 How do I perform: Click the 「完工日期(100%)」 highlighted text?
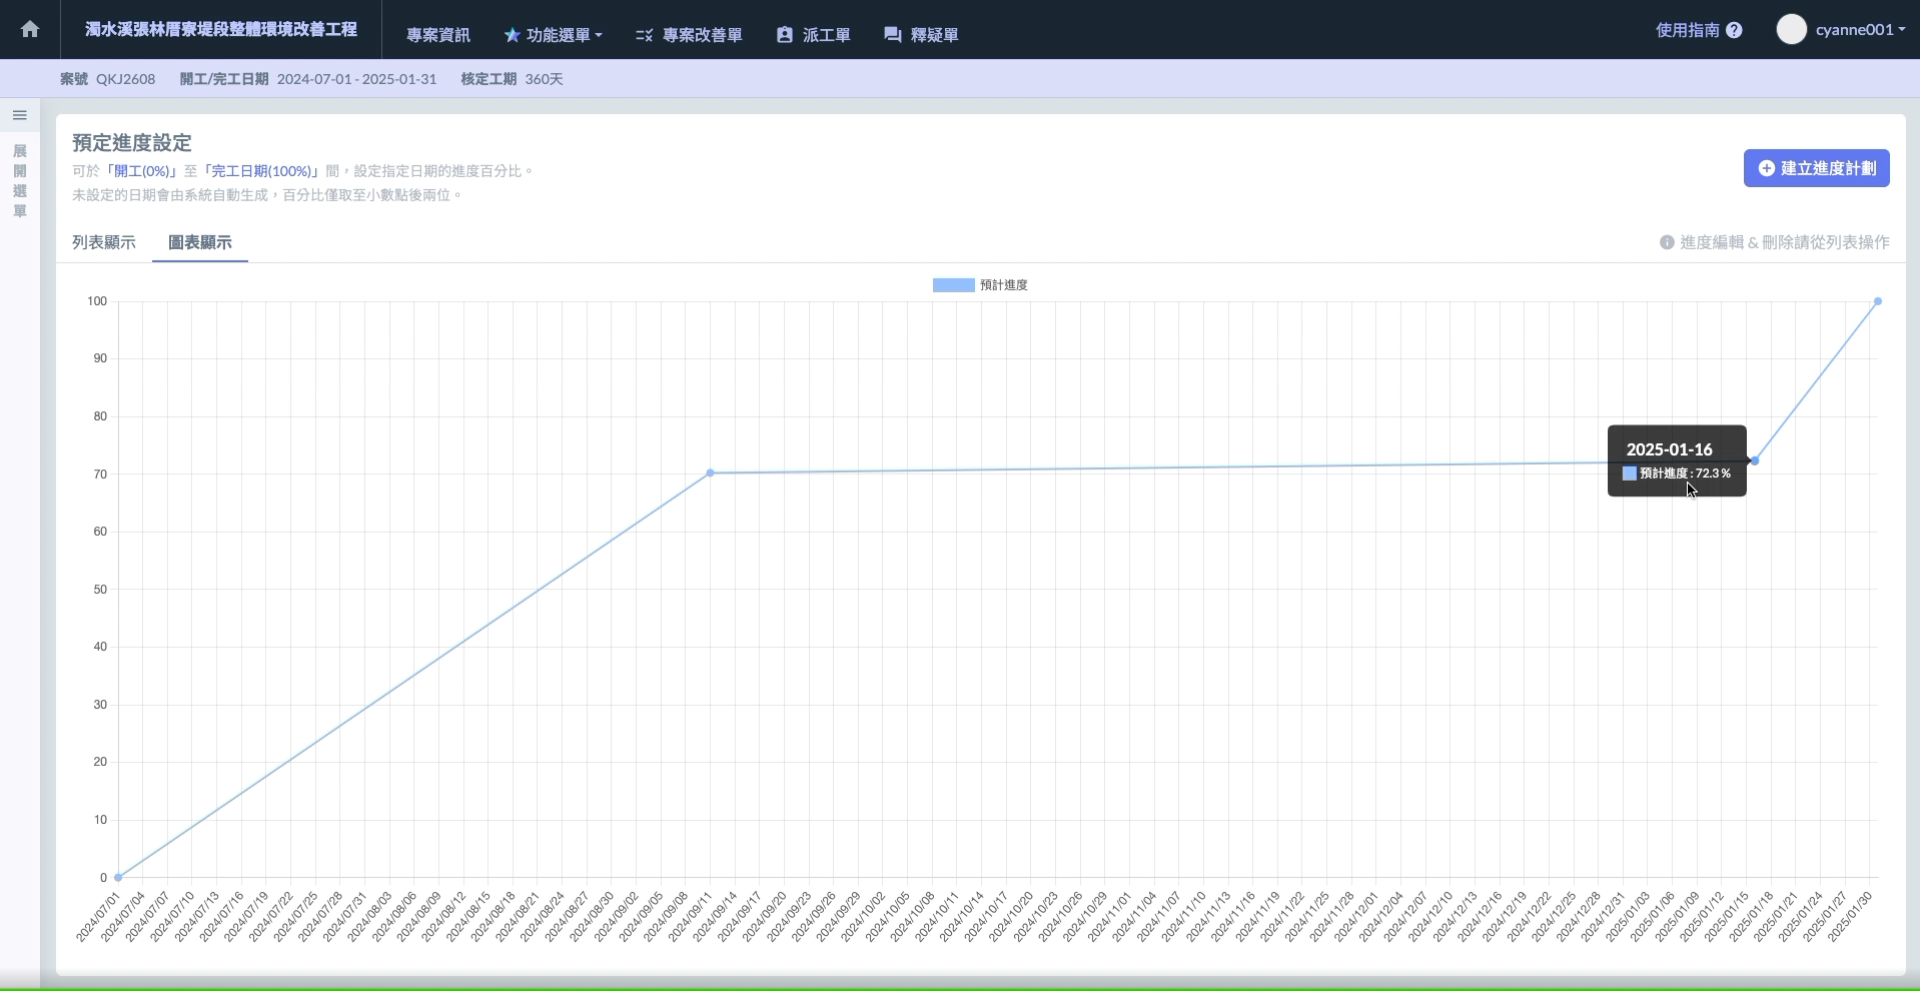point(259,171)
